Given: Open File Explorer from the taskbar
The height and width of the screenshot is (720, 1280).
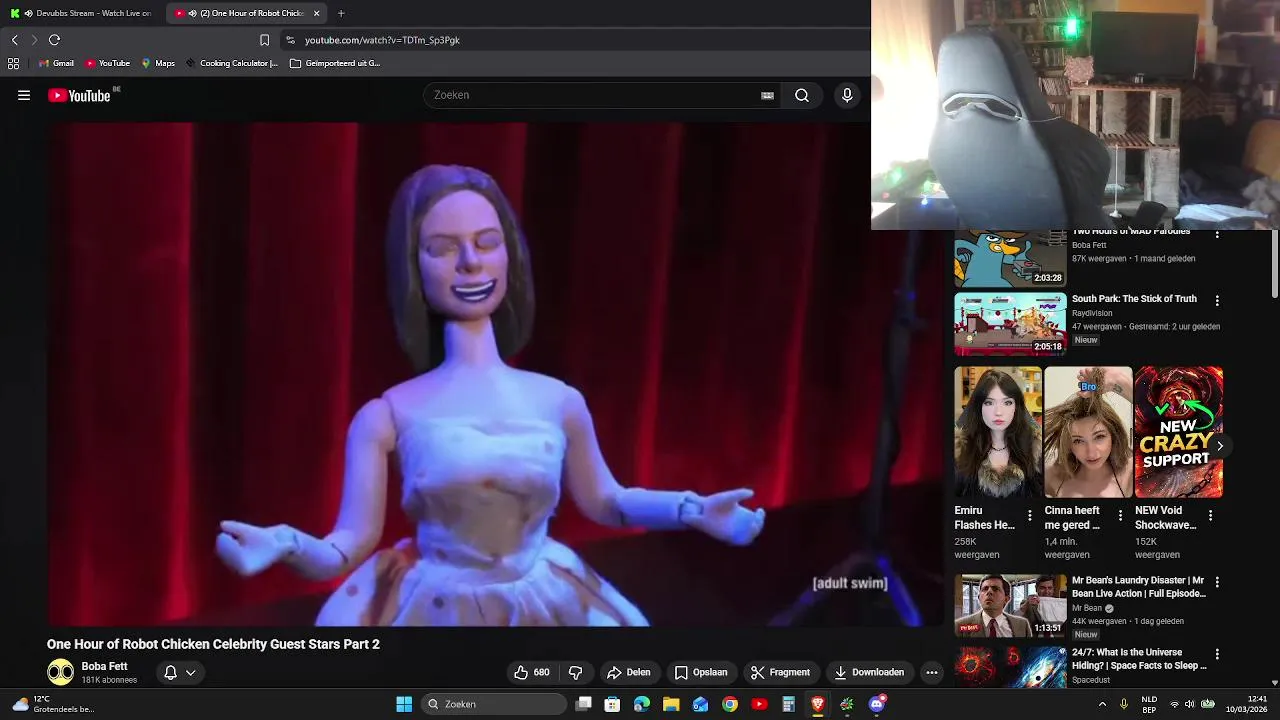Looking at the screenshot, I should click(671, 704).
